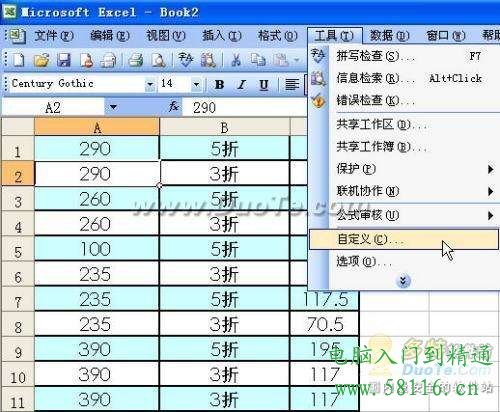Toggle Italic formatting

pos(241,85)
